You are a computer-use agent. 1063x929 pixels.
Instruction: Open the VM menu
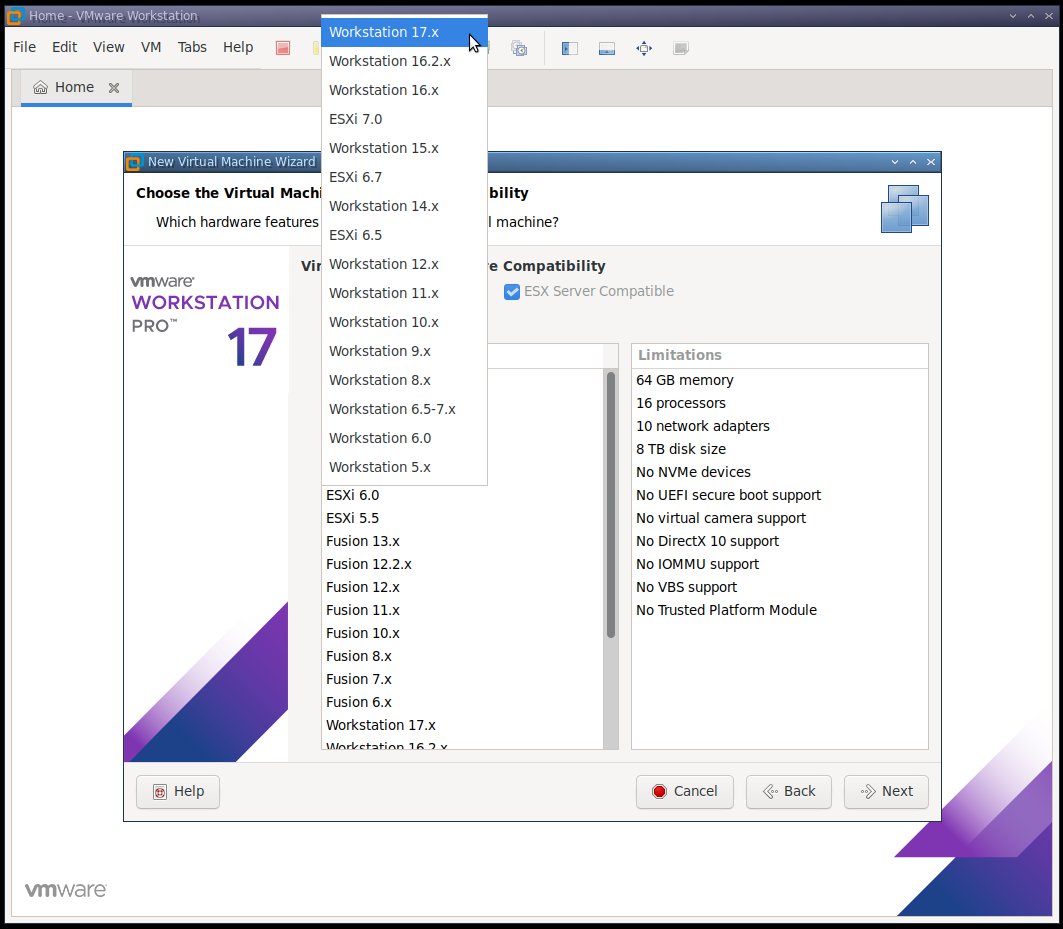(x=151, y=47)
